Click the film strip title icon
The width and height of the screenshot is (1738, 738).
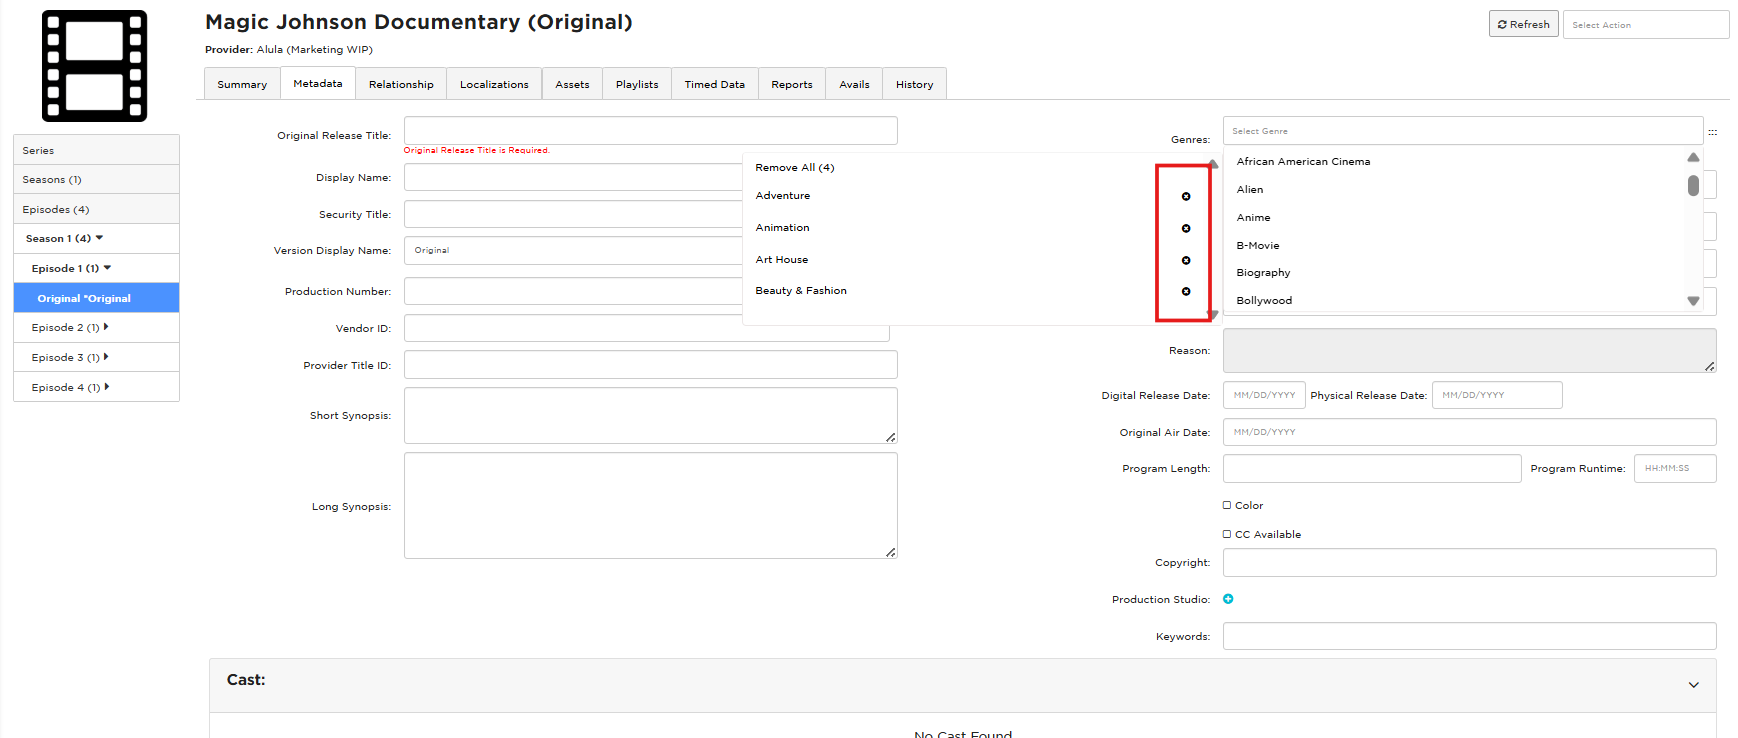pyautogui.click(x=94, y=66)
